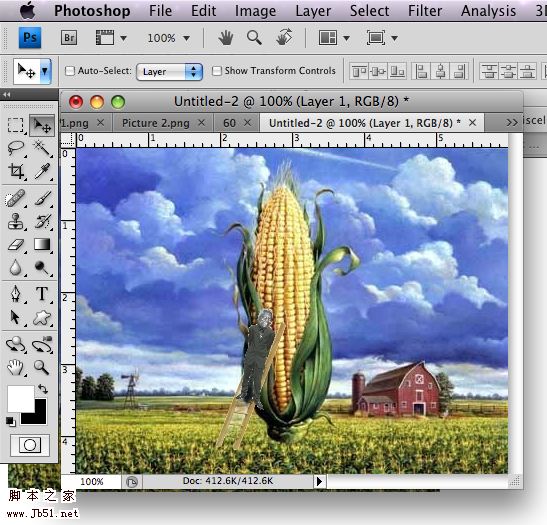The width and height of the screenshot is (547, 525).
Task: Close the Picture 2.png tab
Action: point(201,122)
